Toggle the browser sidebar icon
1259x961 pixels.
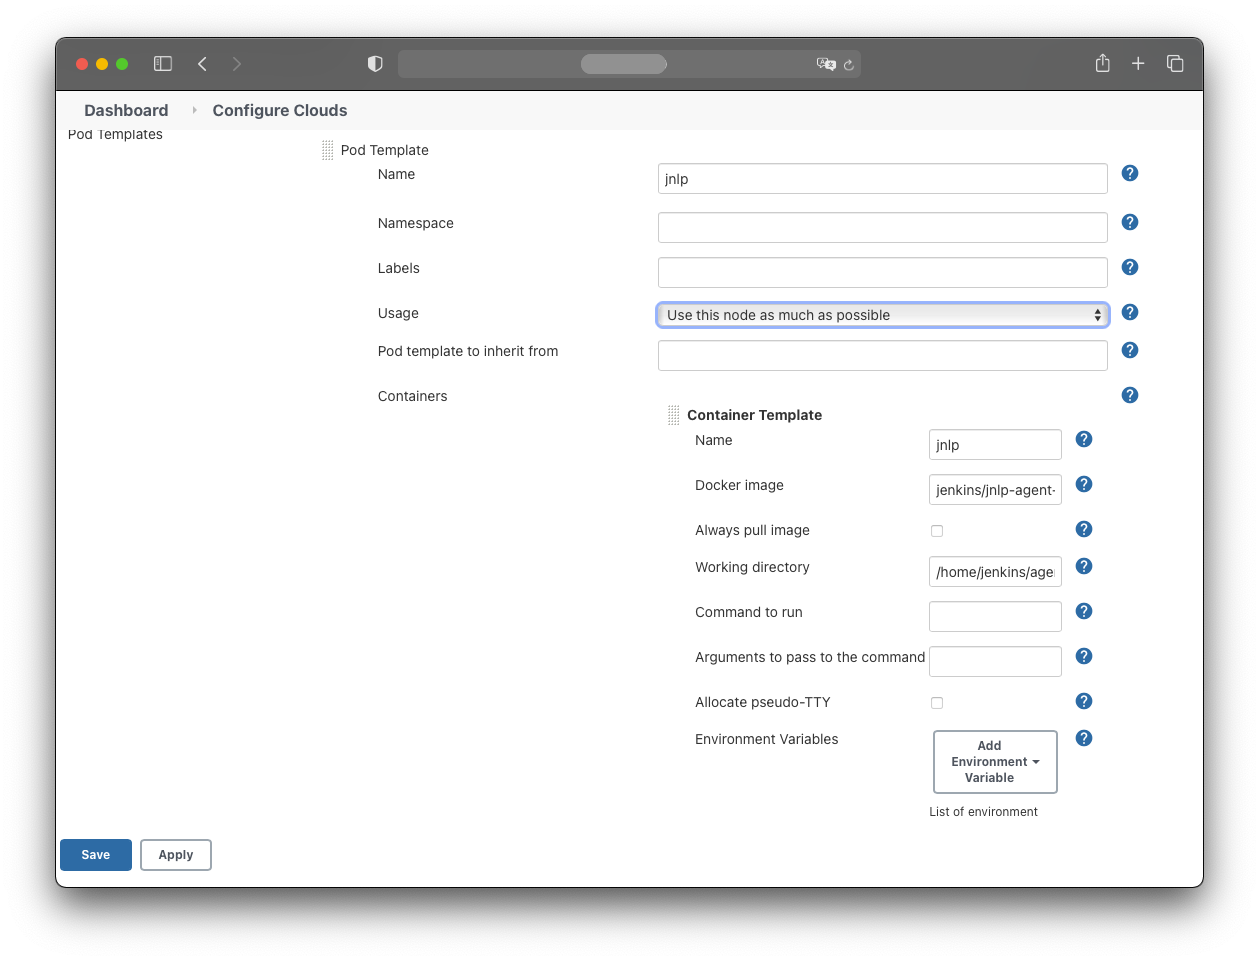tap(163, 64)
